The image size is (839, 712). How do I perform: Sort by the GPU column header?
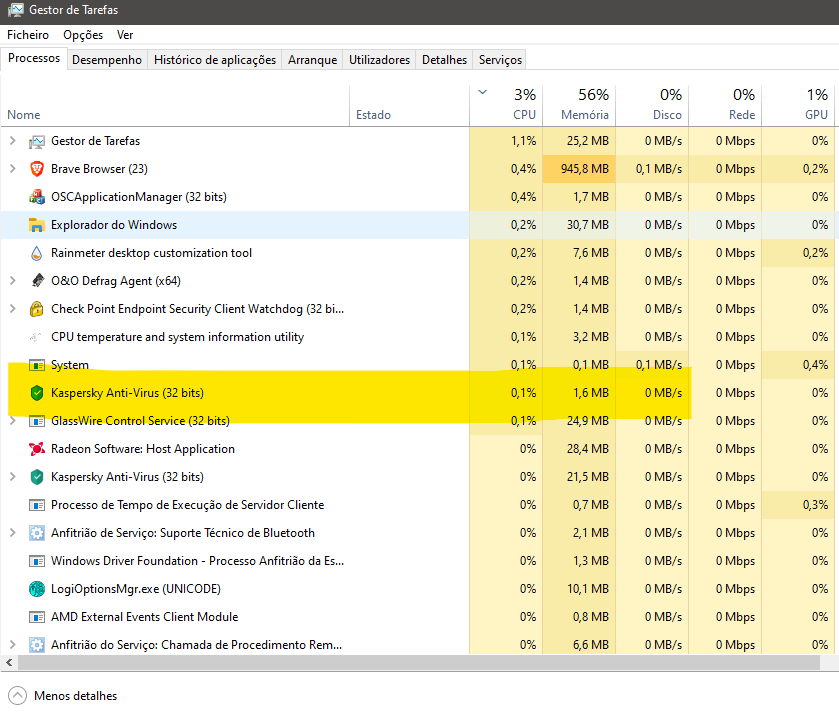coord(798,106)
